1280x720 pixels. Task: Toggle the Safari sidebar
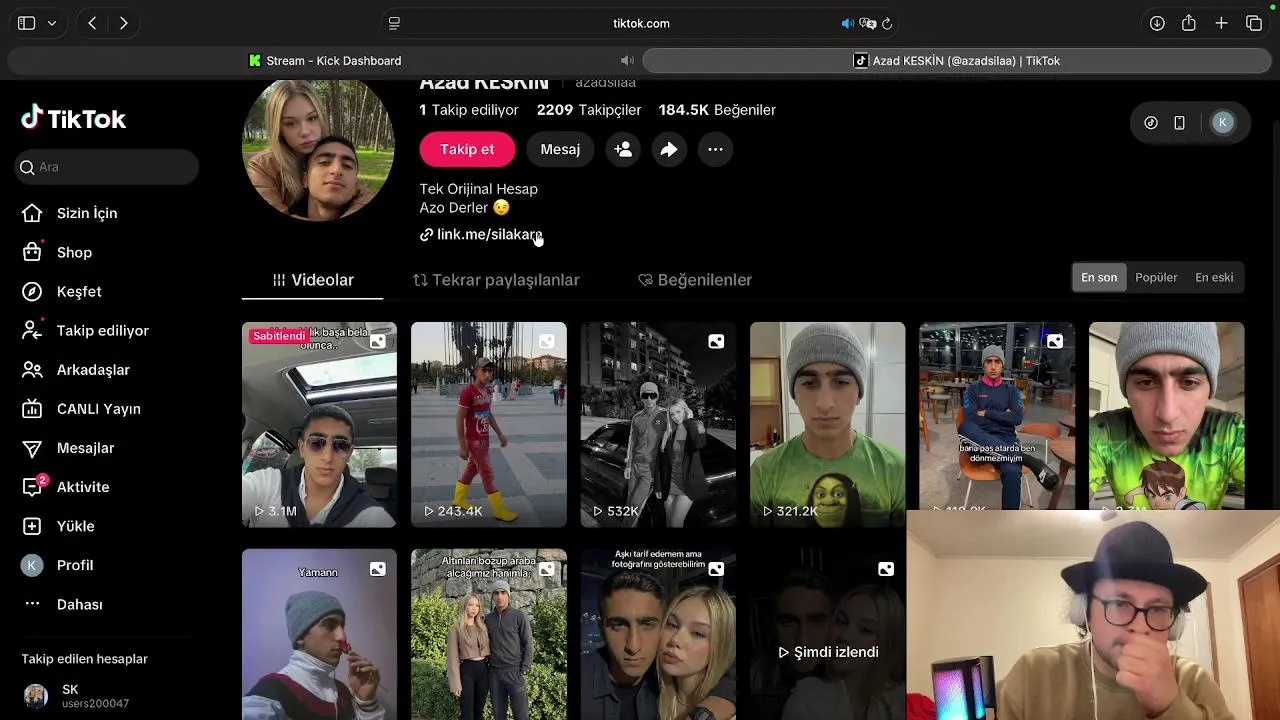pyautogui.click(x=27, y=23)
